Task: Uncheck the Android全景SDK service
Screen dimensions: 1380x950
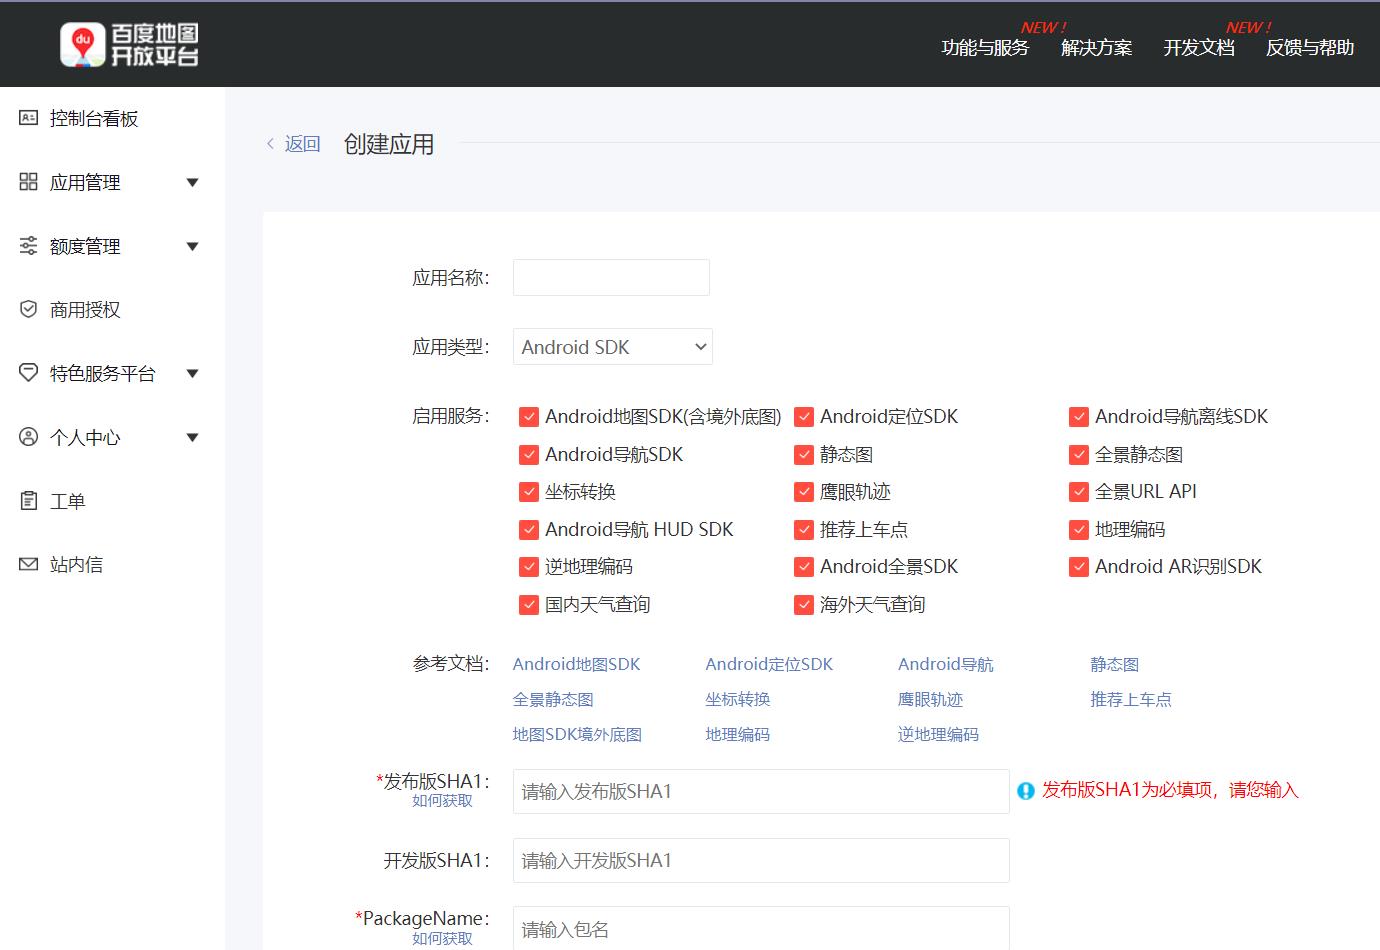Action: point(804,567)
